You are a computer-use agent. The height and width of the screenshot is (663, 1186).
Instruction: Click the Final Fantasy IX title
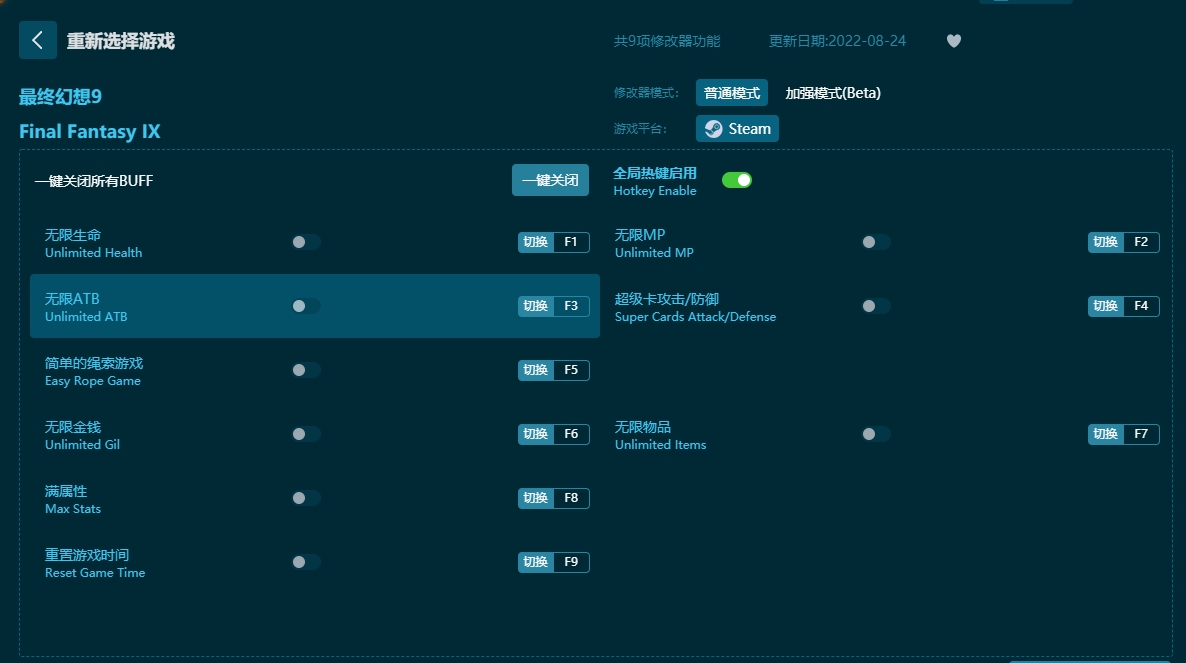point(89,132)
